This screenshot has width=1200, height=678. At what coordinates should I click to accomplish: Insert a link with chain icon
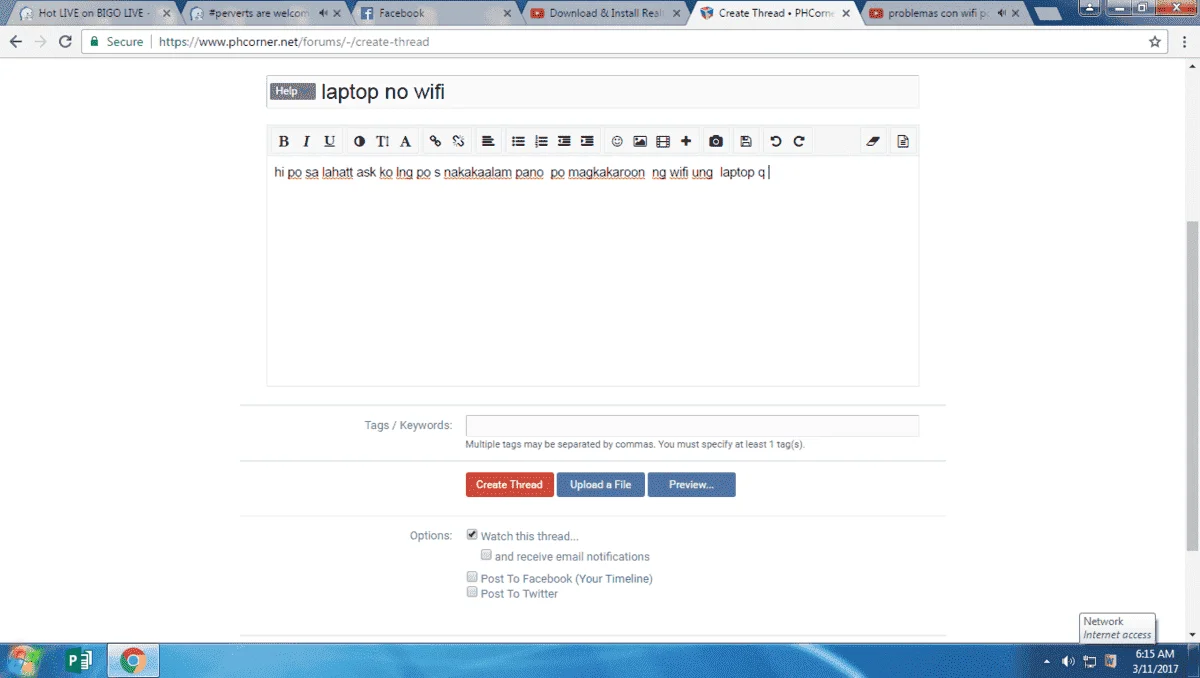(x=435, y=141)
